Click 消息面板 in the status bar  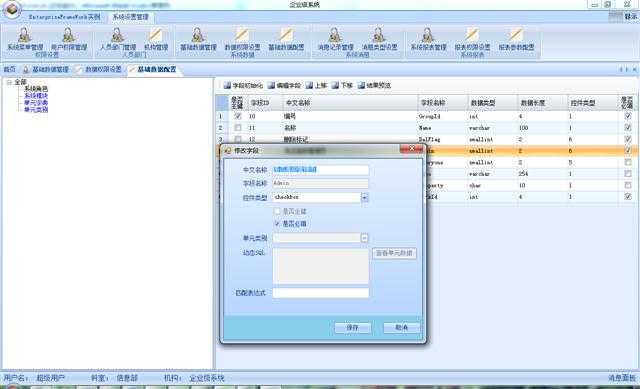click(622, 378)
